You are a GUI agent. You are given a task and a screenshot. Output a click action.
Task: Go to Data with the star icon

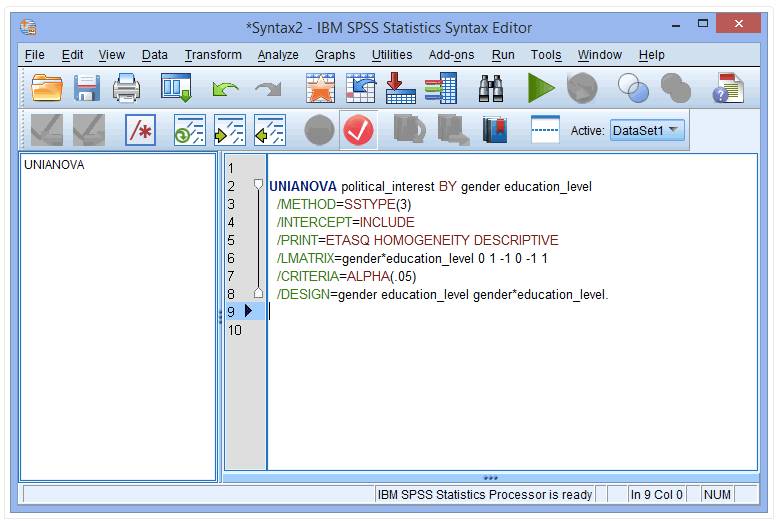pos(320,88)
